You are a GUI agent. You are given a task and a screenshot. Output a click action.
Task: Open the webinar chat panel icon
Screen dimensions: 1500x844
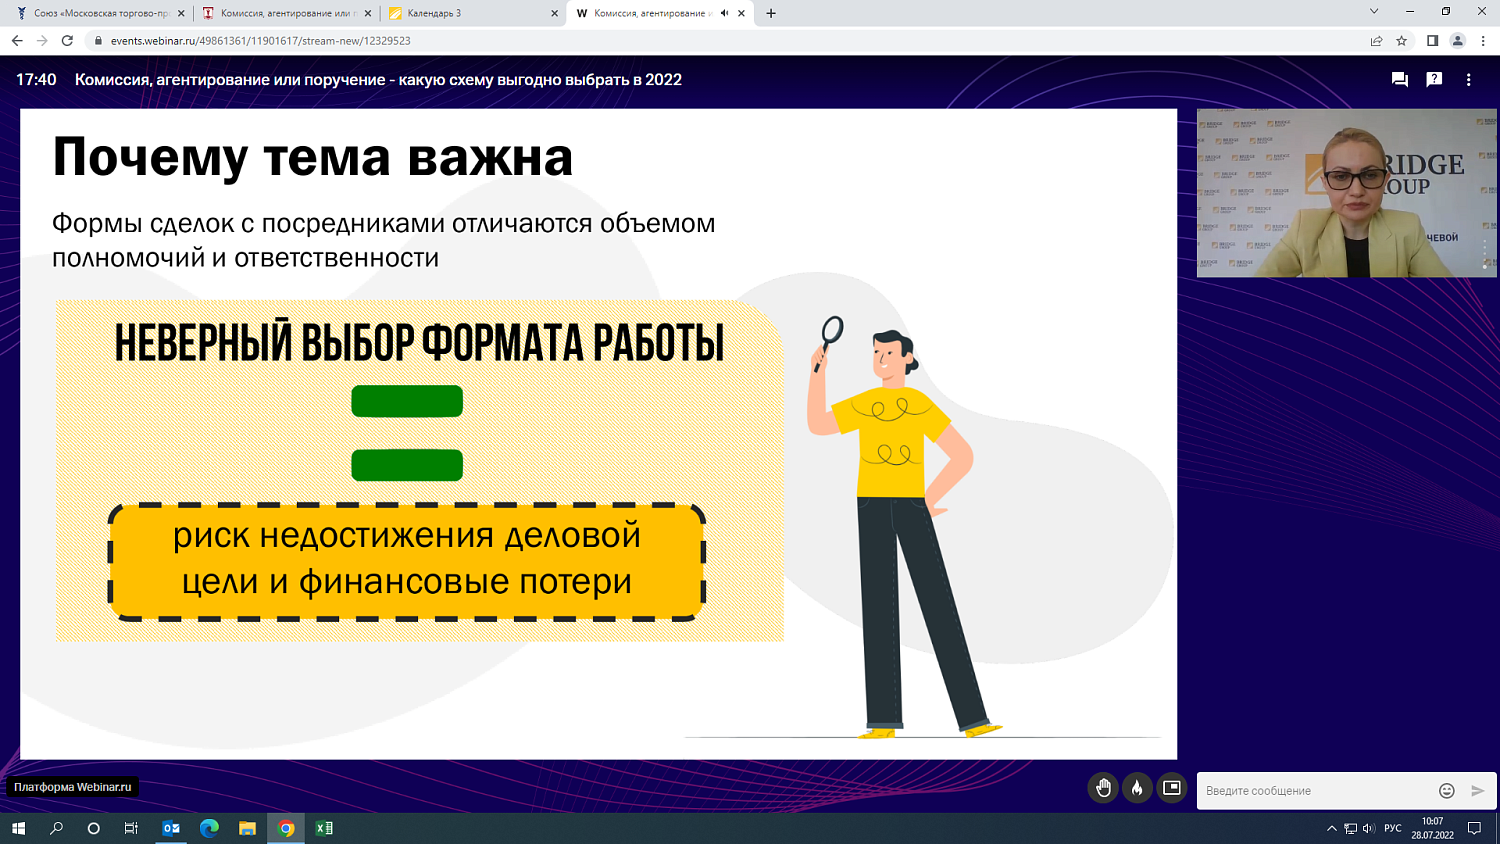1400,80
